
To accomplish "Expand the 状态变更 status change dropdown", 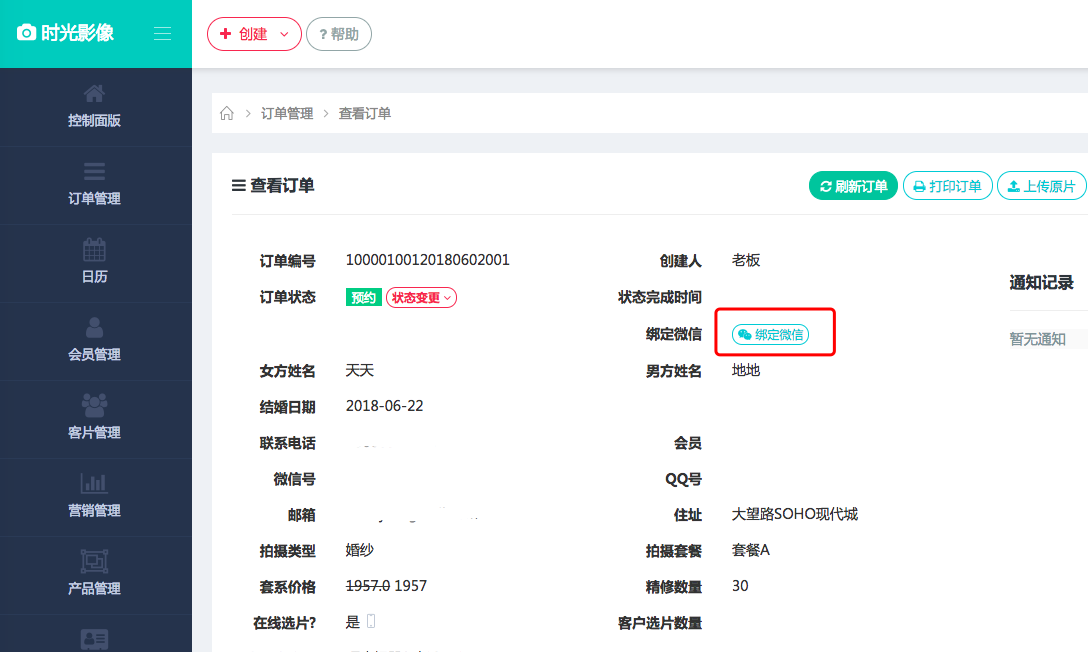I will point(421,297).
